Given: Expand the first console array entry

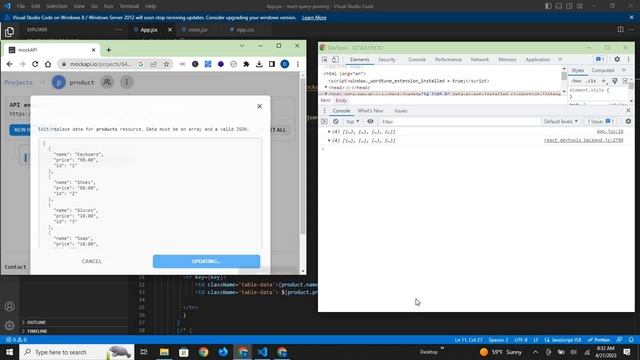Looking at the screenshot, I should pos(329,132).
